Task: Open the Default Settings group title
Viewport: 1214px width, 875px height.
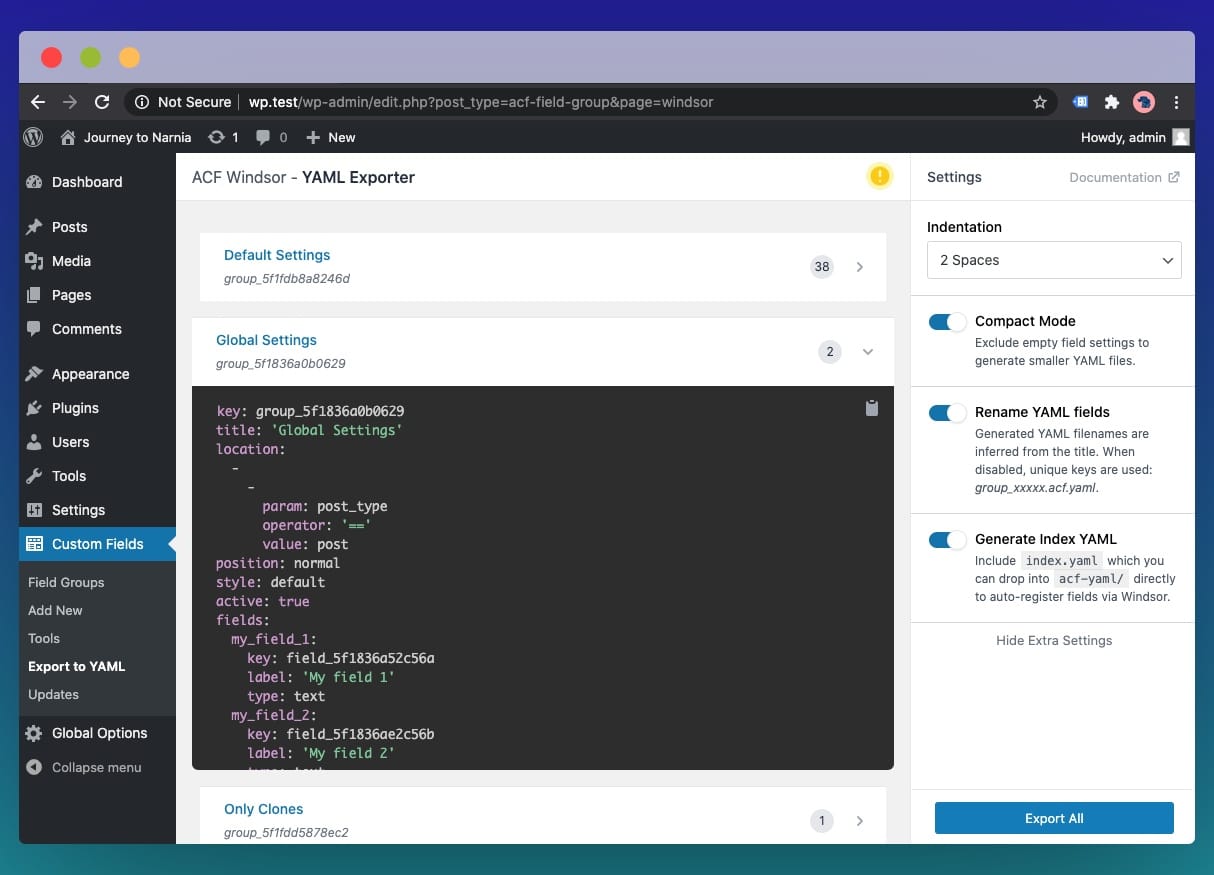Action: point(277,255)
